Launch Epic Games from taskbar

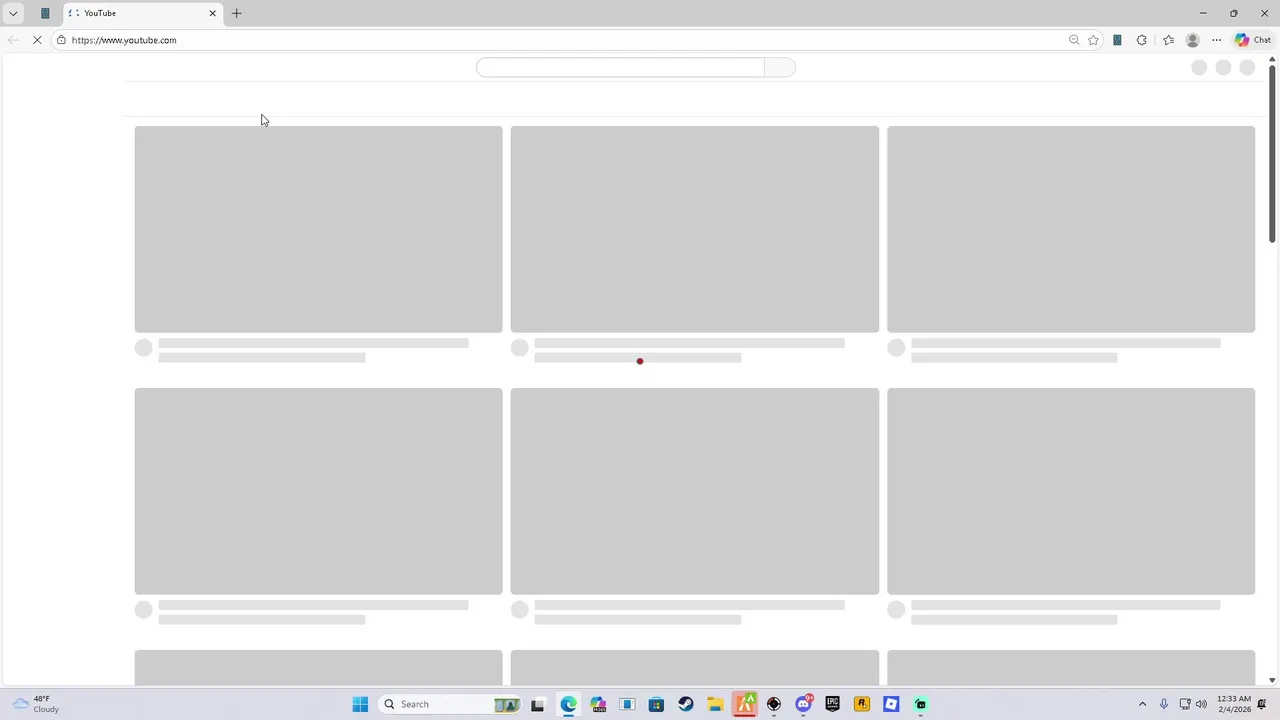[x=832, y=704]
